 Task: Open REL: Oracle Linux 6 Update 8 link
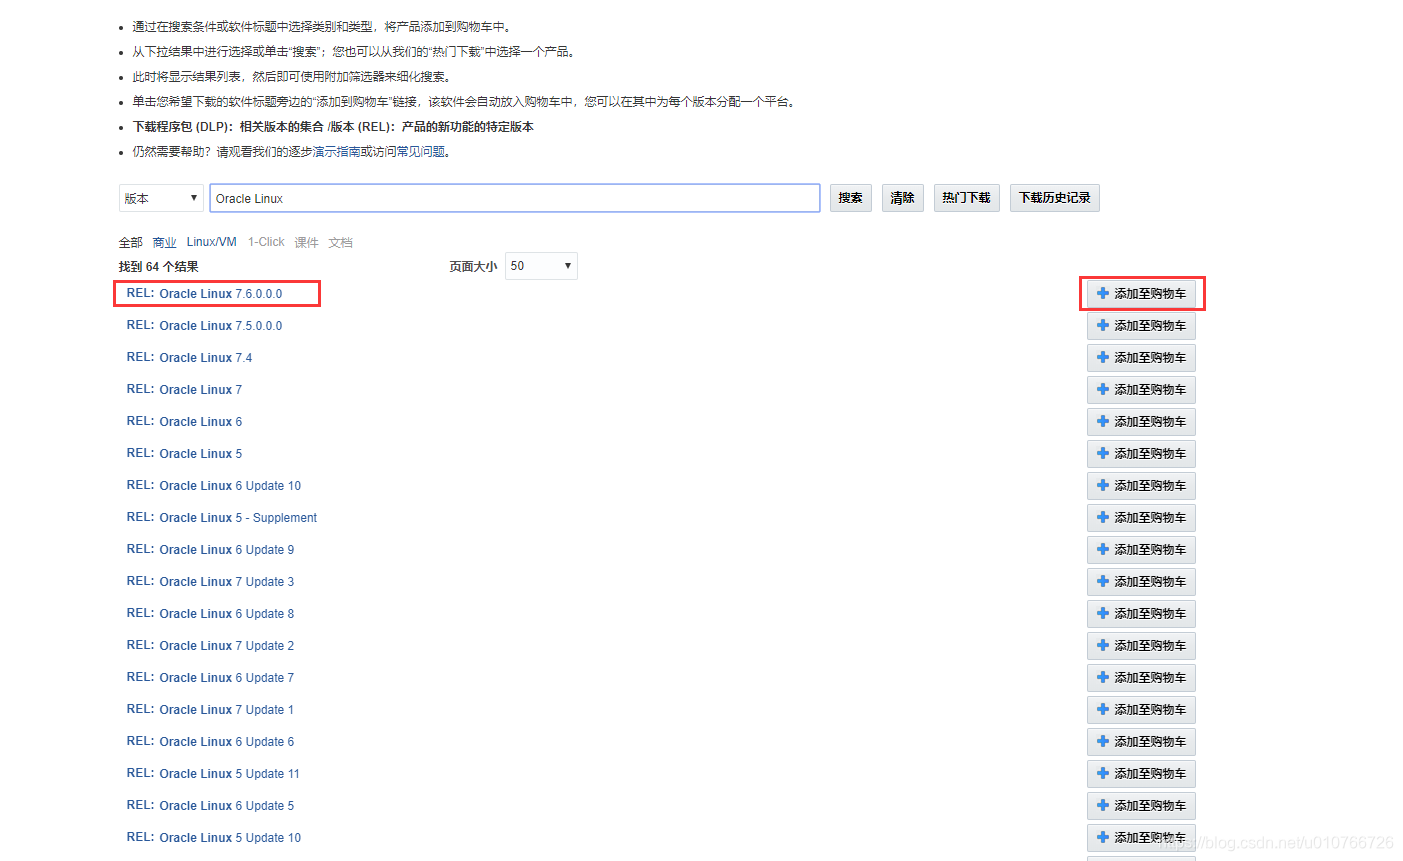(x=211, y=614)
